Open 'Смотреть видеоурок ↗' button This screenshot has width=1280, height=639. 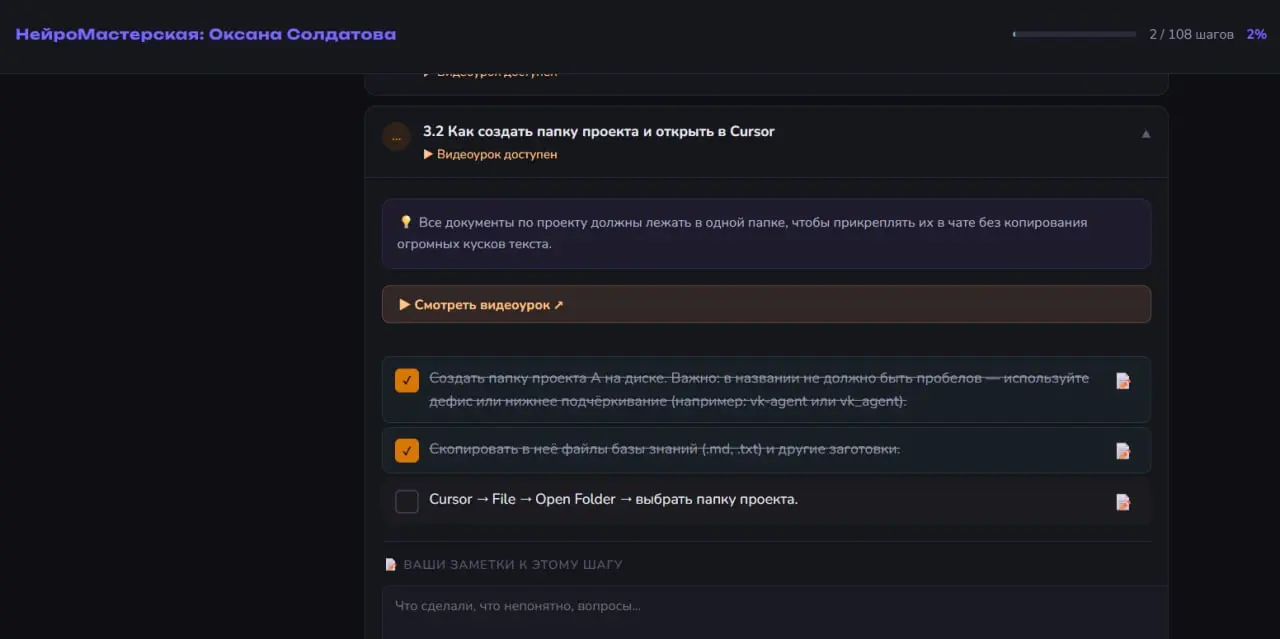[766, 304]
